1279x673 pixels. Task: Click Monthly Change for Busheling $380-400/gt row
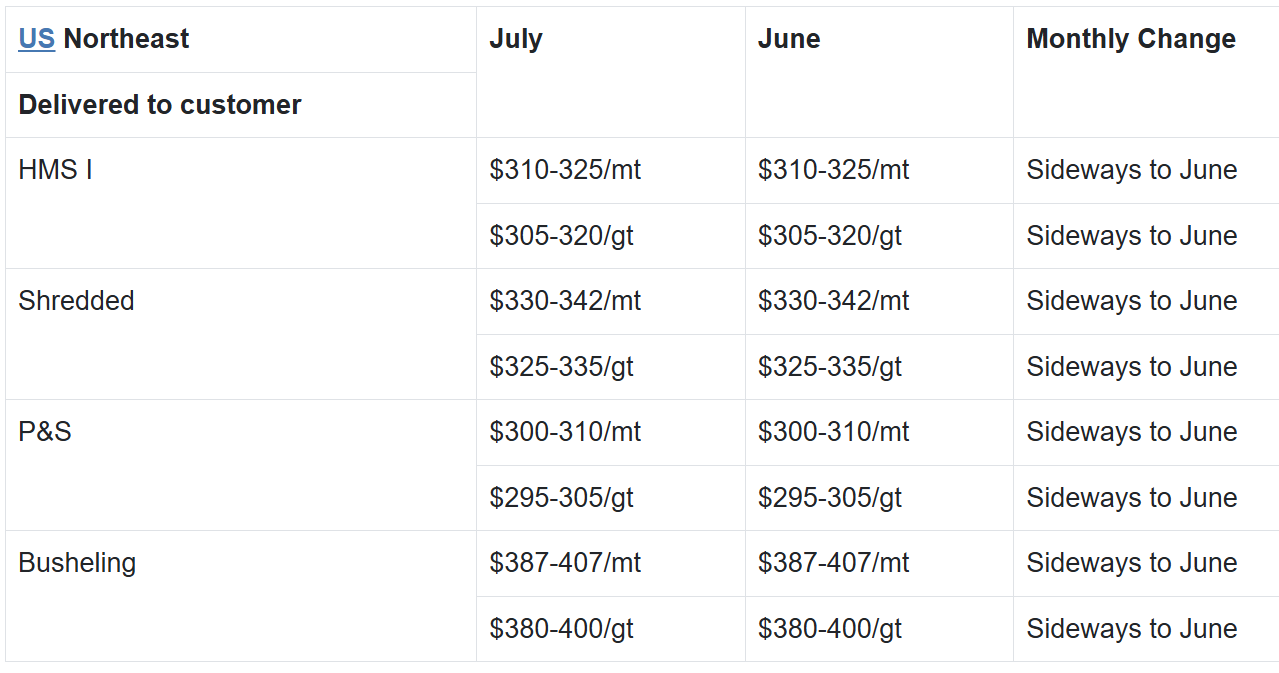coord(1132,629)
